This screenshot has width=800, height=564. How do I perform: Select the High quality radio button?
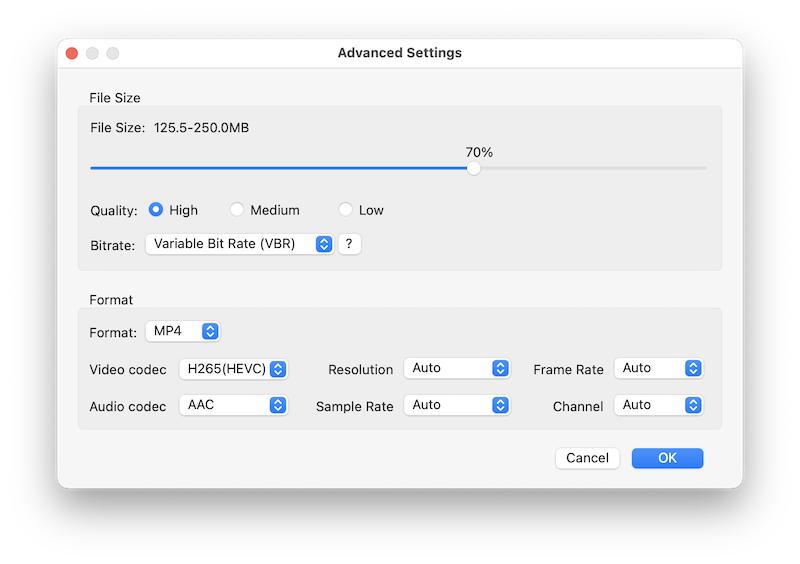(x=156, y=210)
